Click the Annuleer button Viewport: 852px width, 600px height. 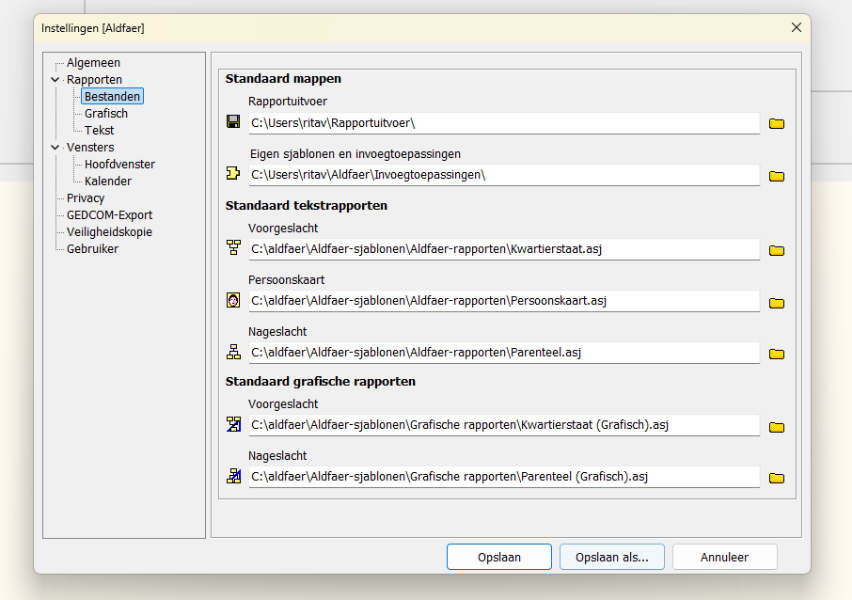pos(724,557)
